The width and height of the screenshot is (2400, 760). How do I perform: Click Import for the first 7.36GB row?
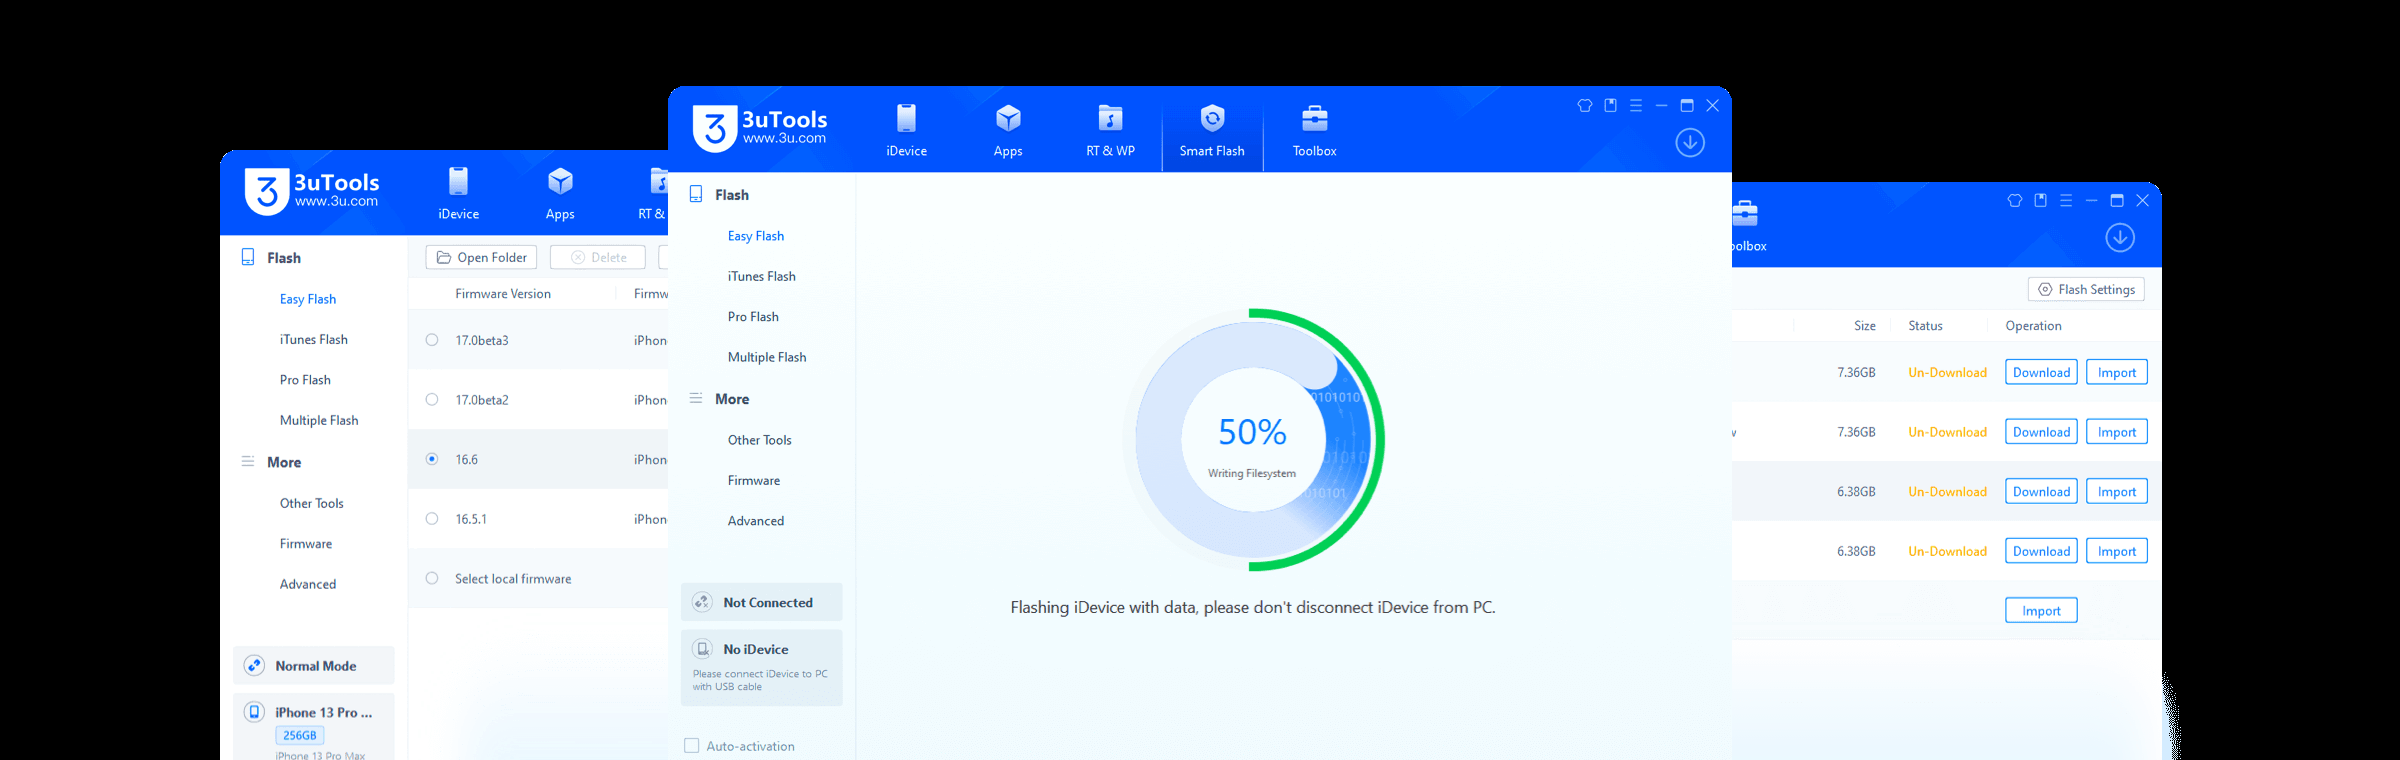[2117, 372]
